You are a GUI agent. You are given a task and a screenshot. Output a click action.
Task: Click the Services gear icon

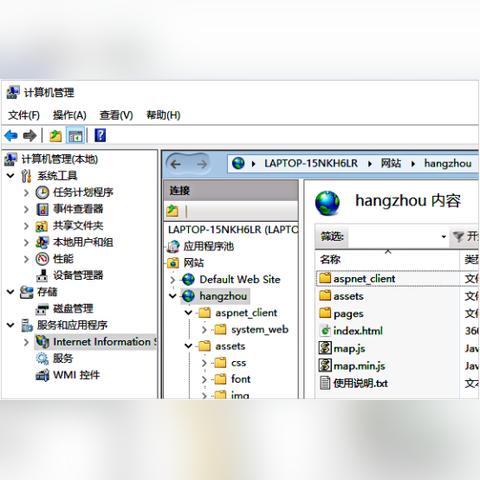[x=42, y=359]
